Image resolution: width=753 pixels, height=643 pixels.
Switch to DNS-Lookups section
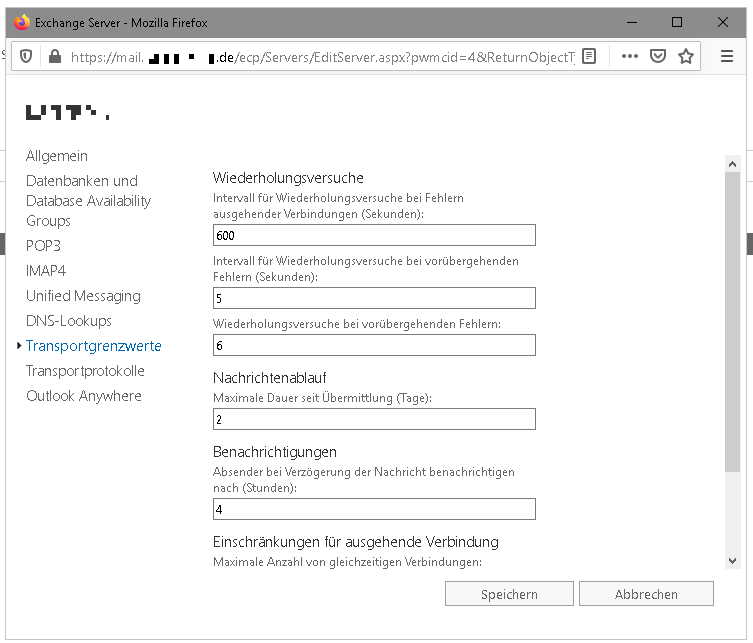[69, 321]
